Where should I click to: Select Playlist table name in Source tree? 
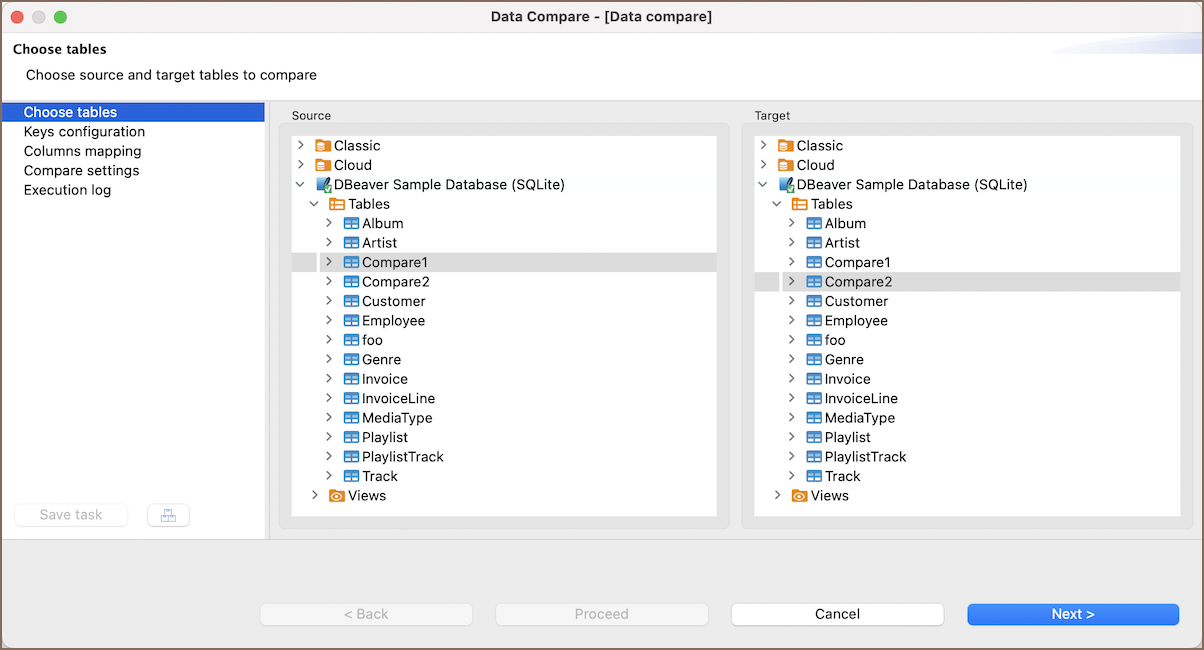coord(385,437)
